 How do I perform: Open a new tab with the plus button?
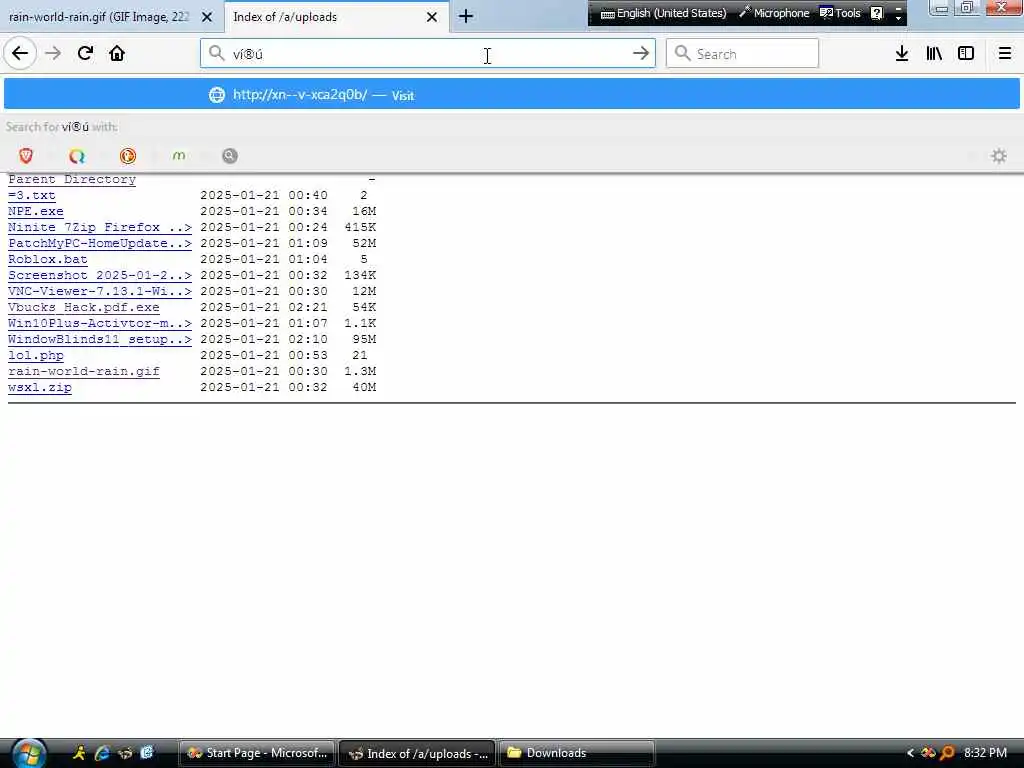coord(466,16)
